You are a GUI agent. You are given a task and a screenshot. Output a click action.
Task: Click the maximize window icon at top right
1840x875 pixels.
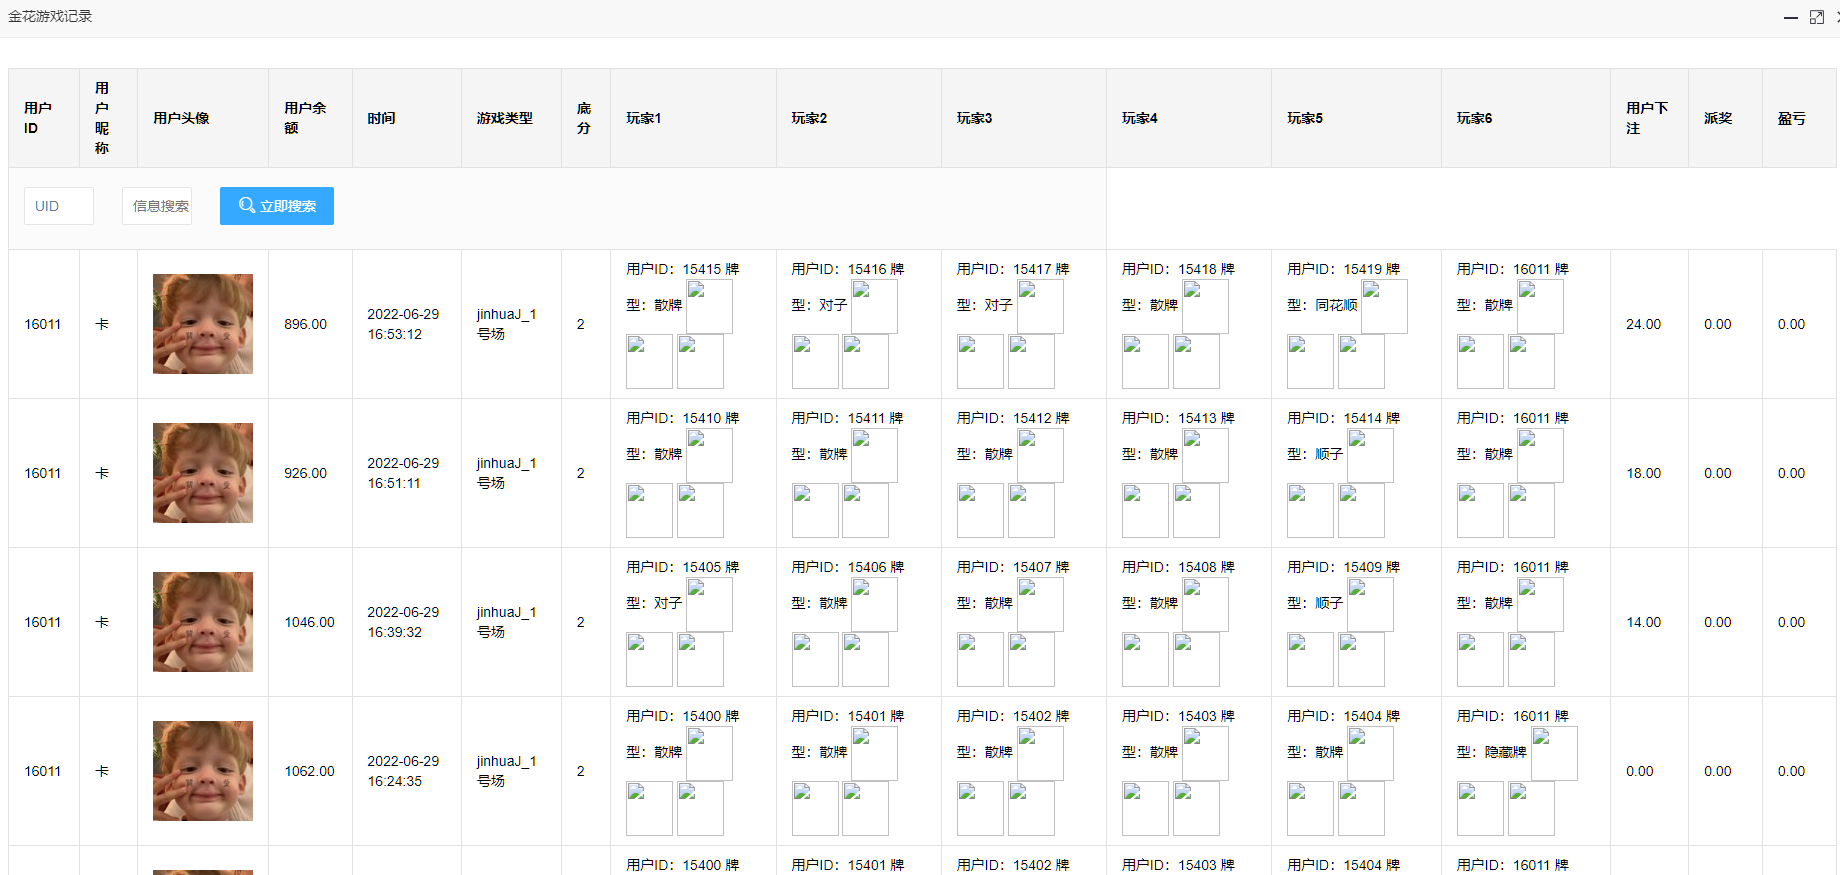tap(1817, 18)
